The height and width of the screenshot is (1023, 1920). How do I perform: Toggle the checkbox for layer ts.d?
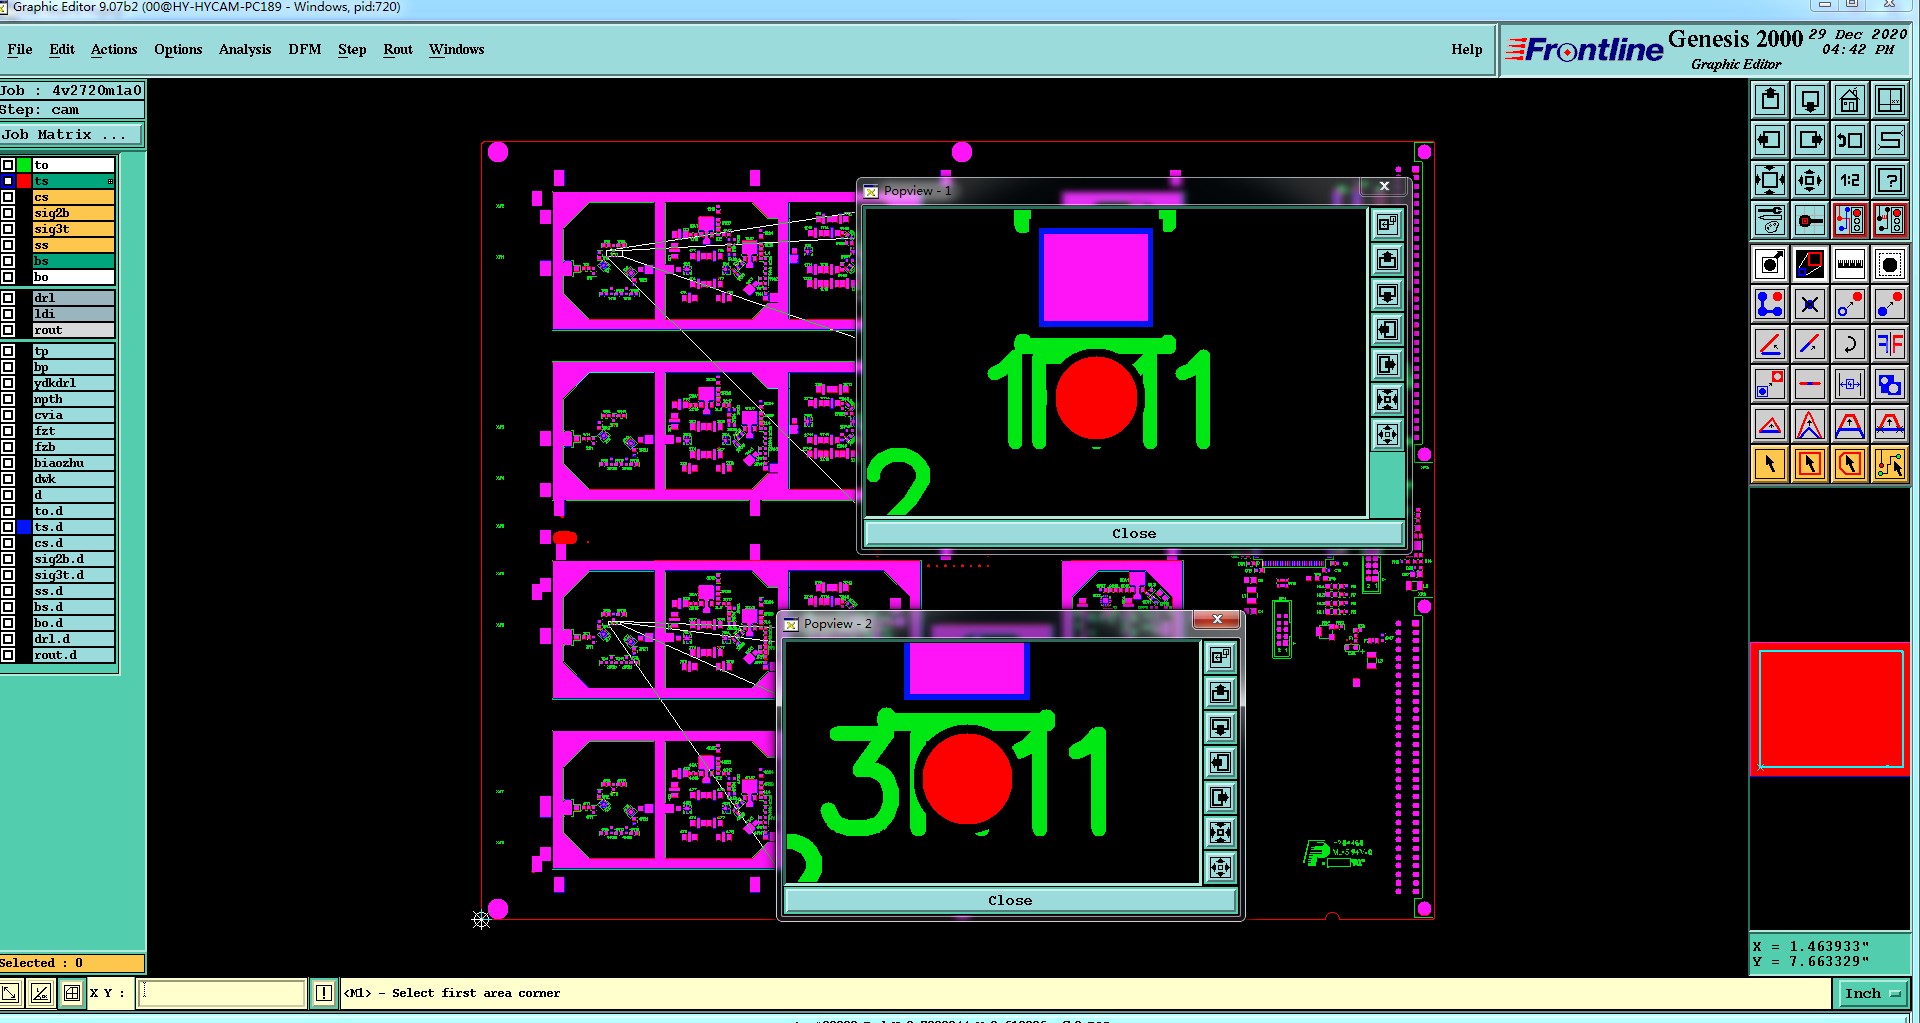pos(8,527)
